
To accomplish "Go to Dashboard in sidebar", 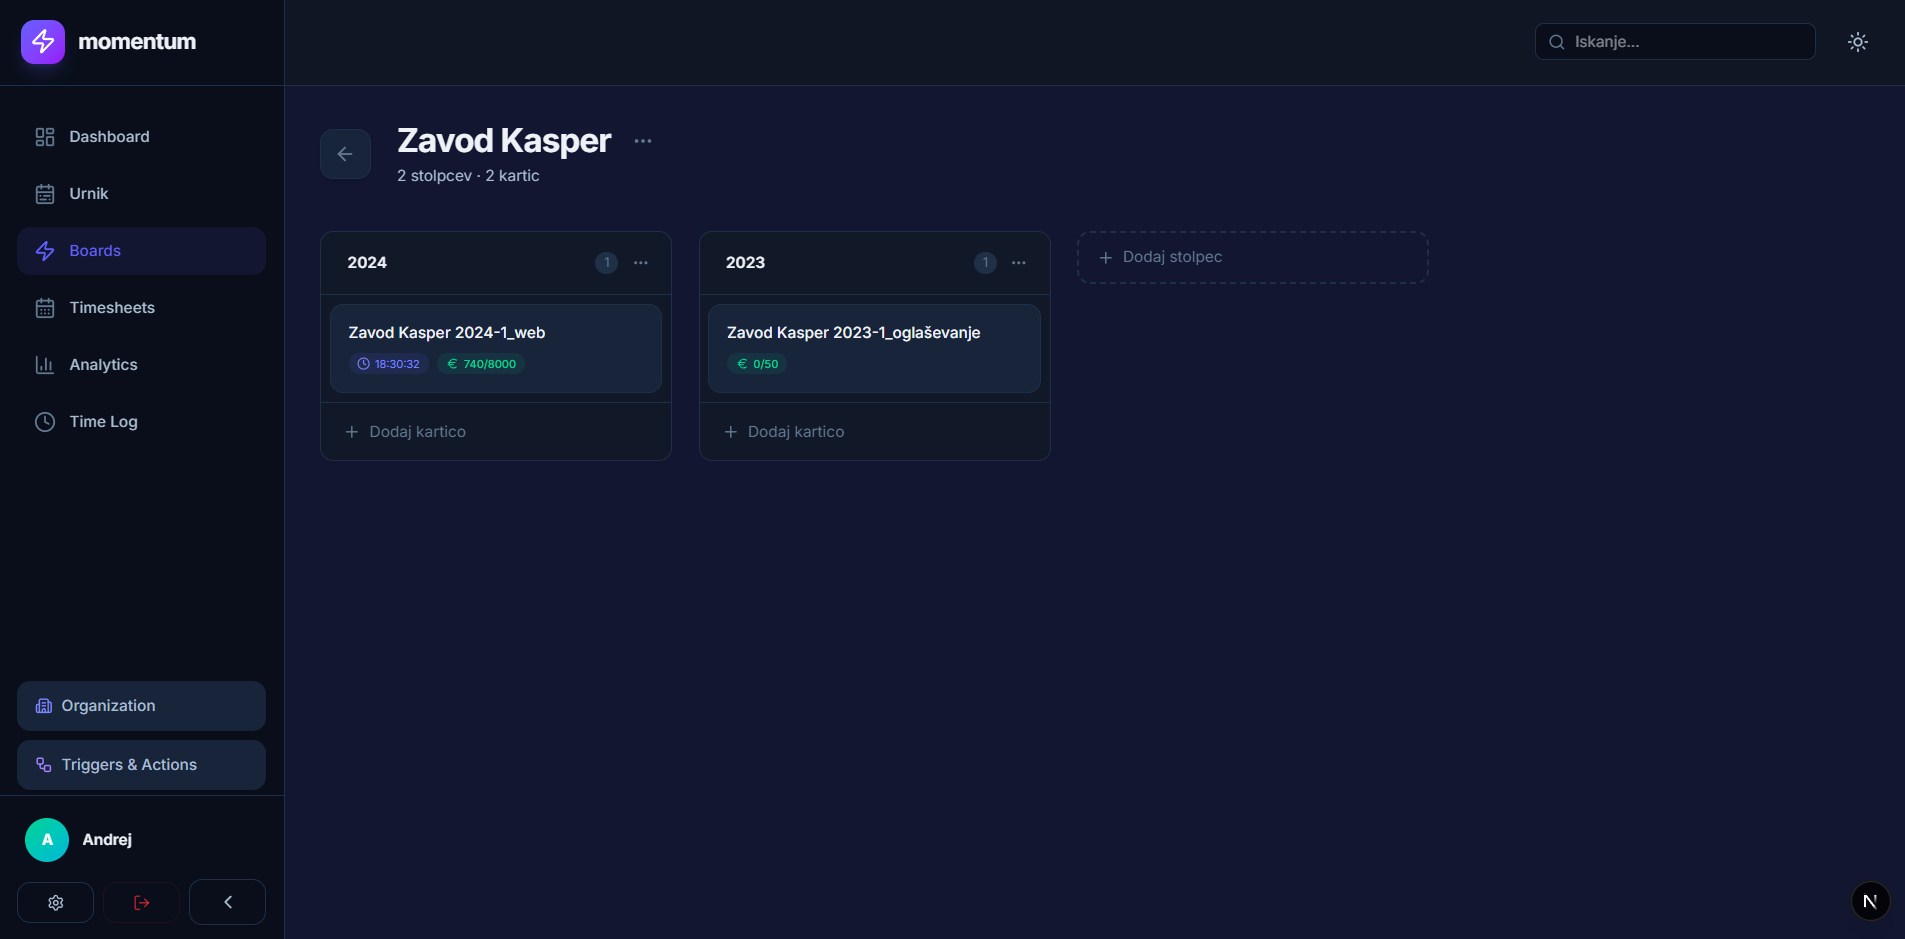I will click(109, 137).
